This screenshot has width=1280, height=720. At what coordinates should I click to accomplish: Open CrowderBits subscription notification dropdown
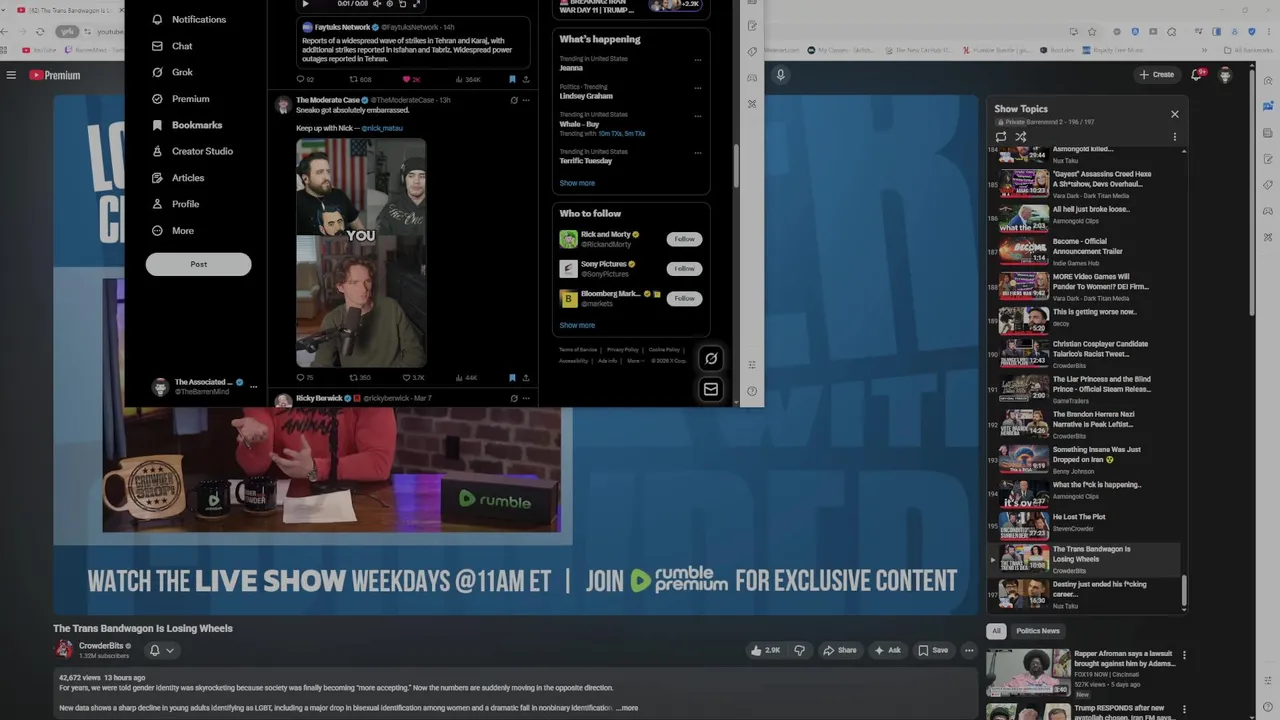click(161, 650)
